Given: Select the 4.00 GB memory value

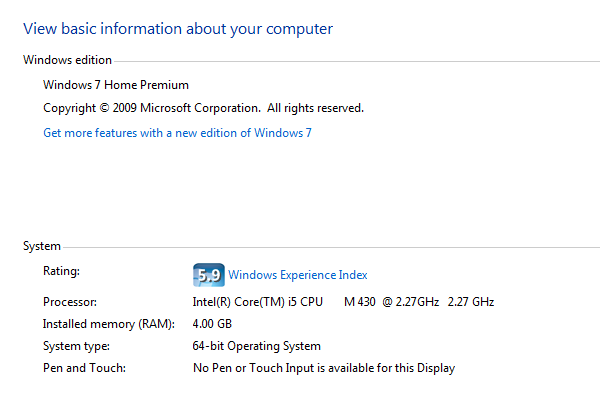Looking at the screenshot, I should point(212,324).
